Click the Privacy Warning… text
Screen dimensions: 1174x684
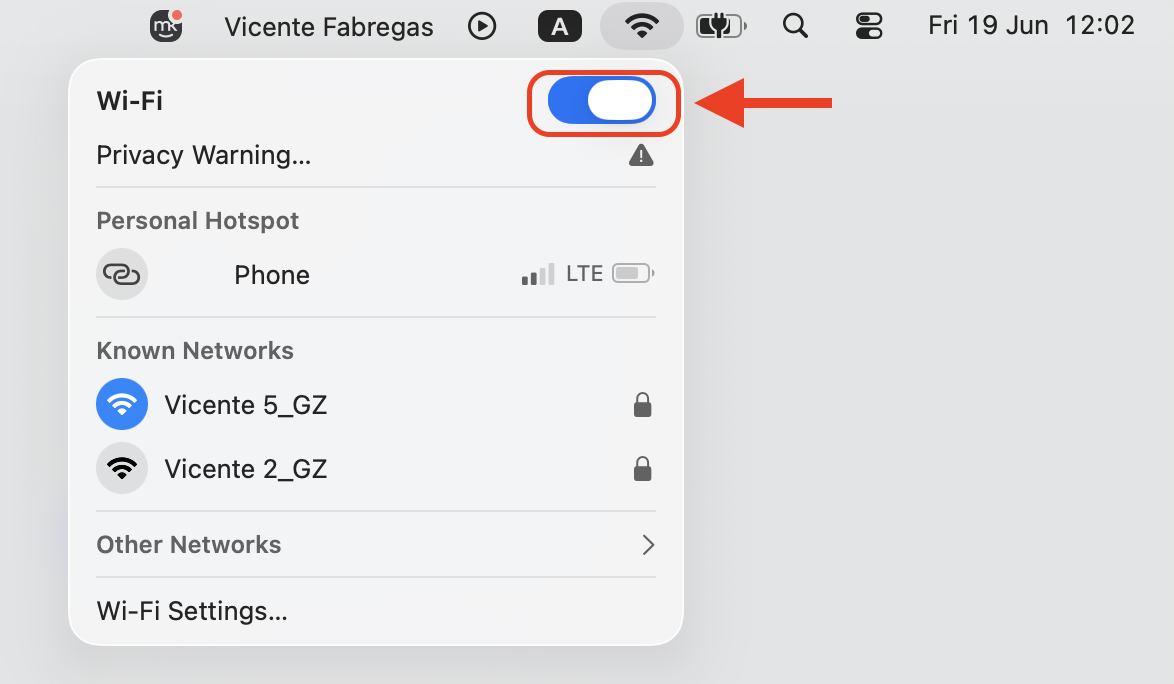(x=204, y=155)
